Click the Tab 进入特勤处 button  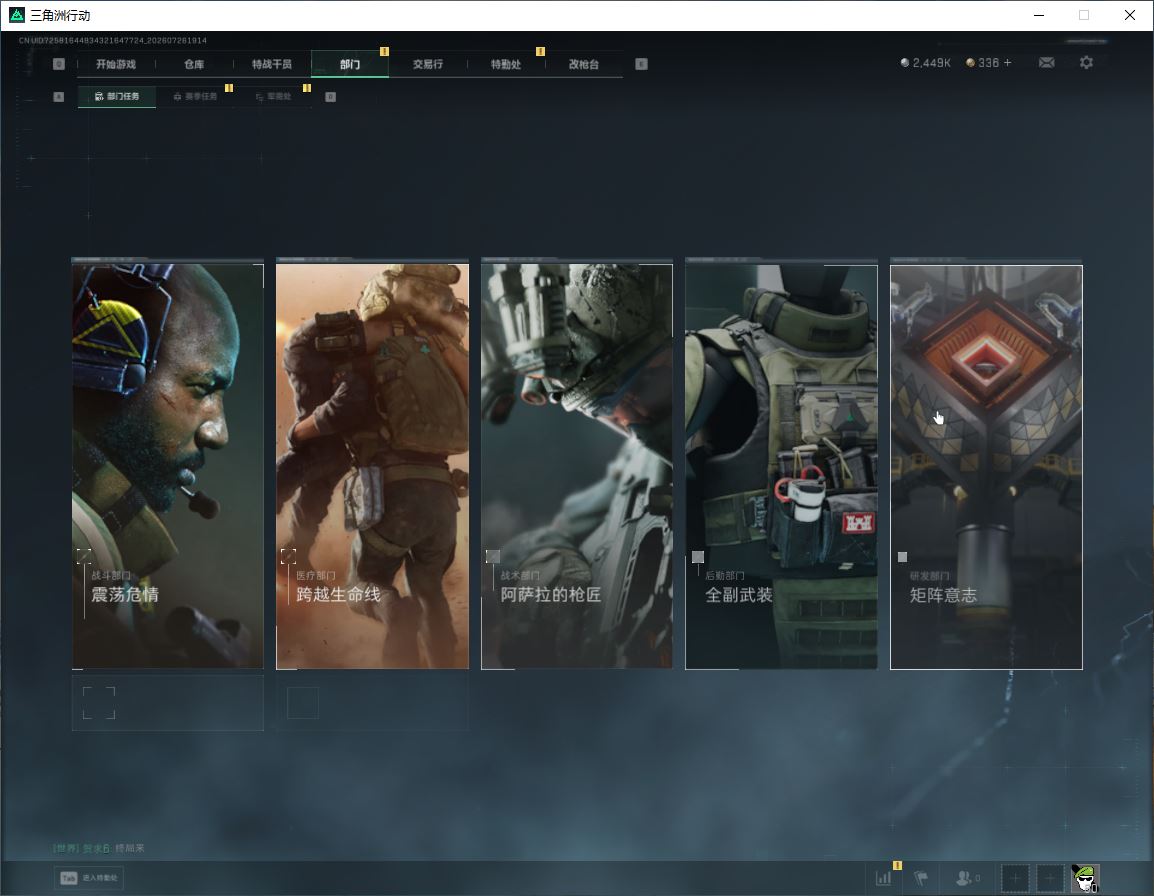click(x=88, y=878)
